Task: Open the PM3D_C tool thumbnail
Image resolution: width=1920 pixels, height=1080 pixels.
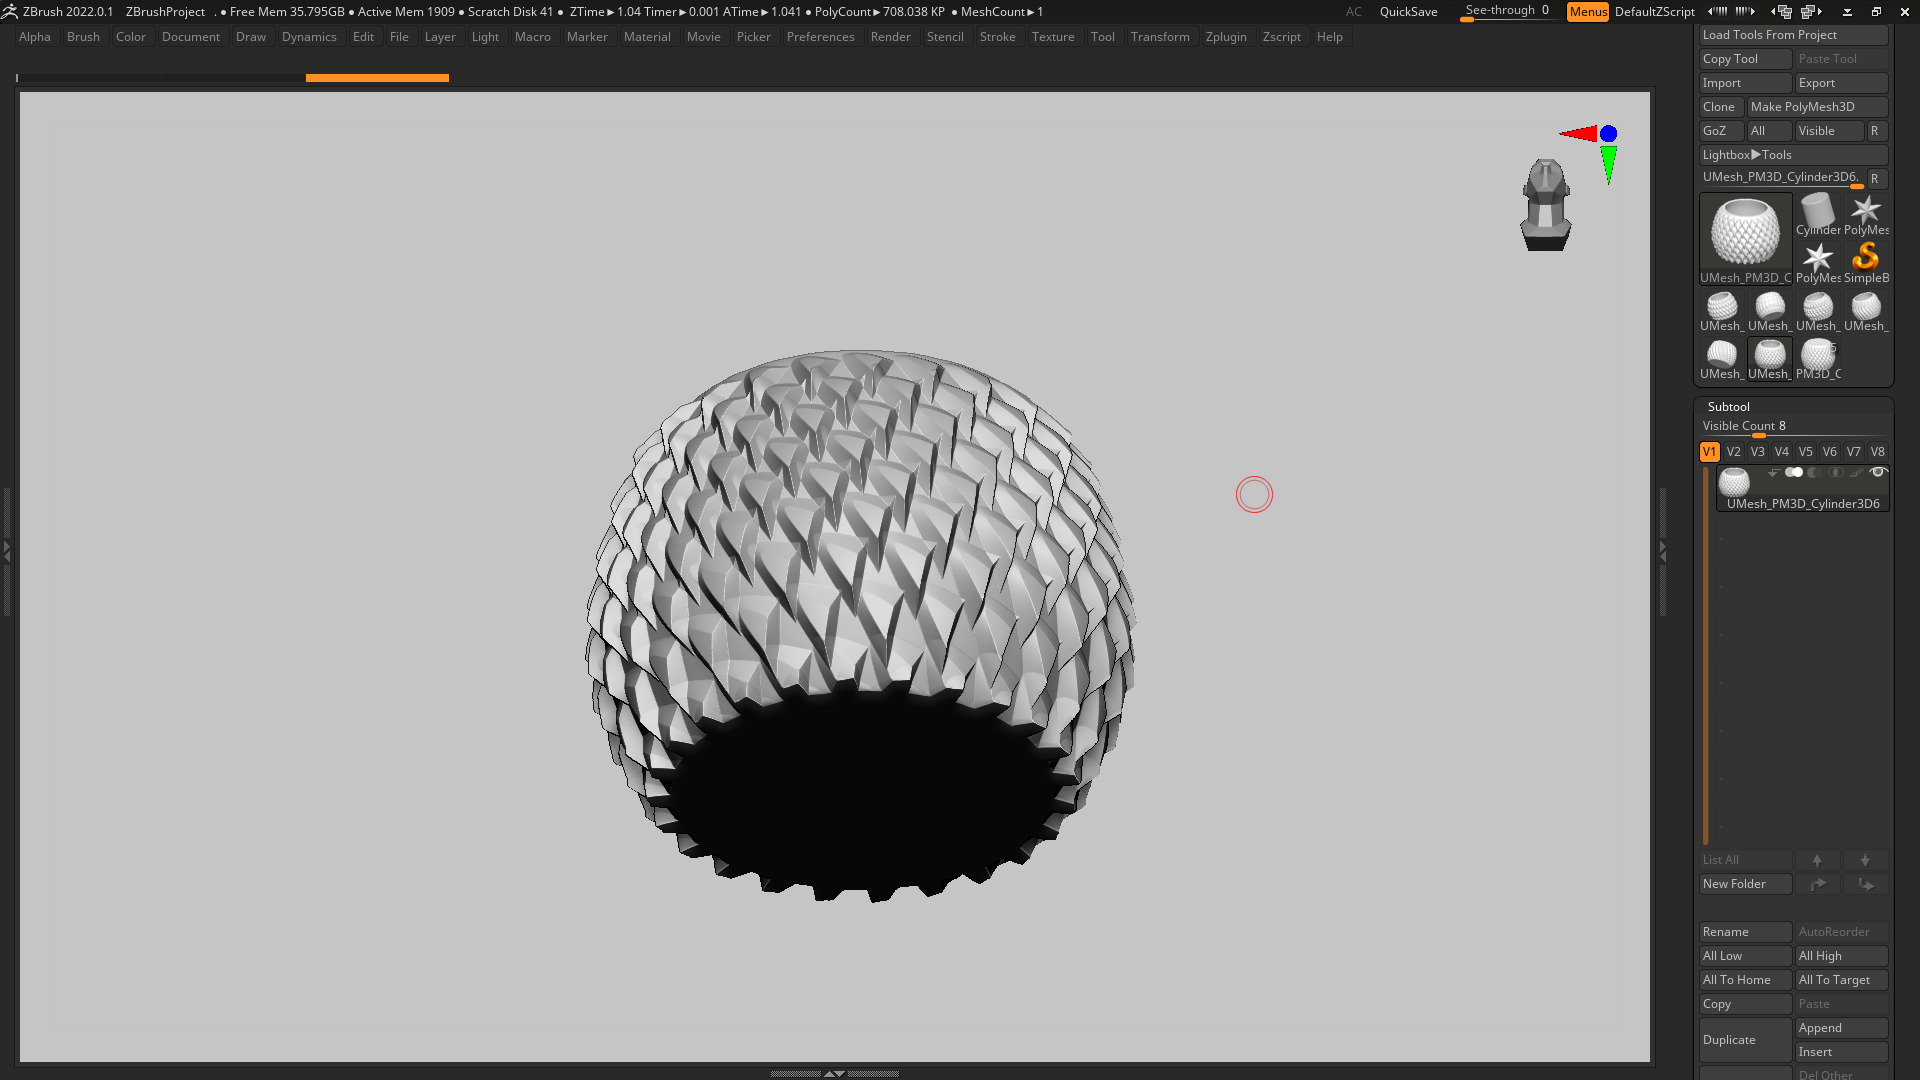Action: (1818, 359)
